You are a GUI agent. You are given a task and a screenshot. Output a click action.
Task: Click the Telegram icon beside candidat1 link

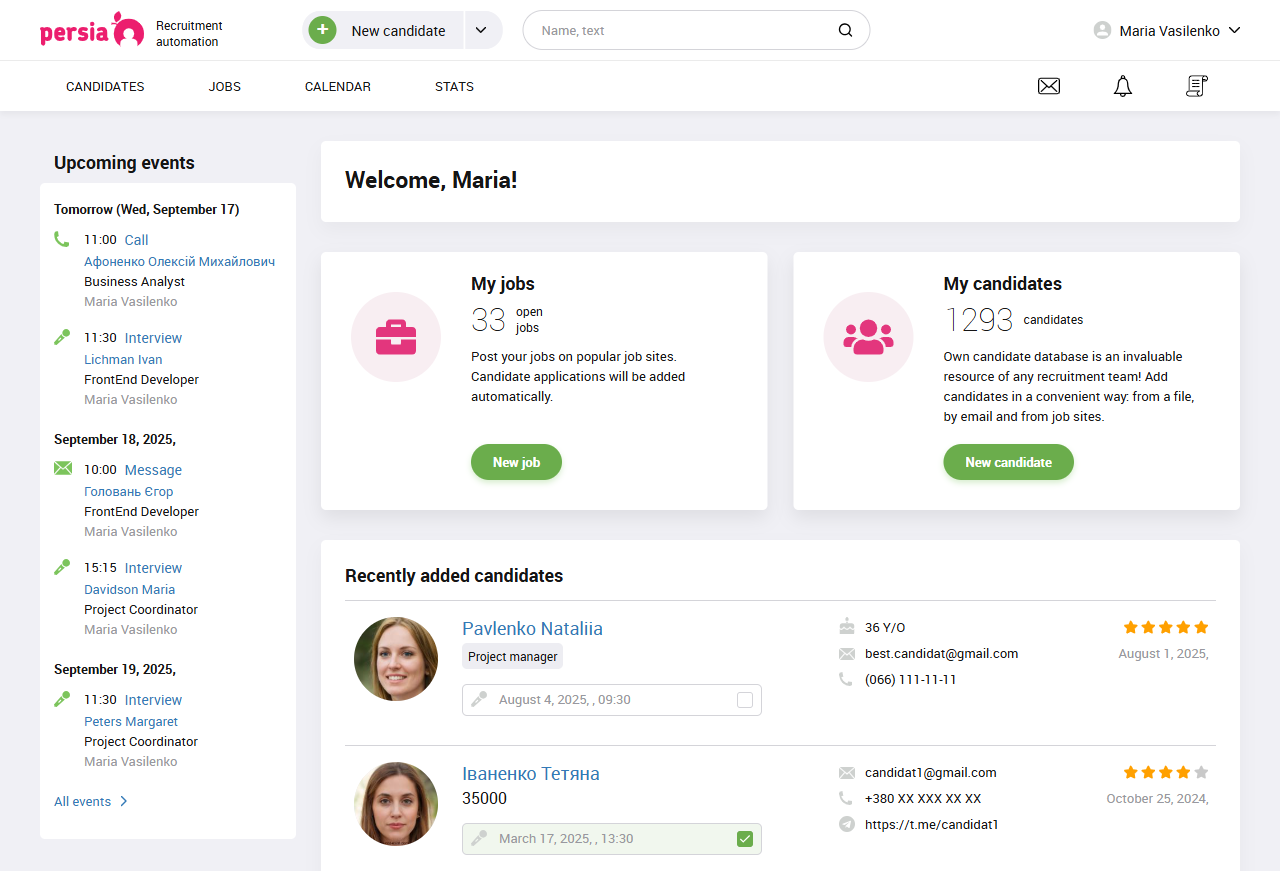[845, 824]
